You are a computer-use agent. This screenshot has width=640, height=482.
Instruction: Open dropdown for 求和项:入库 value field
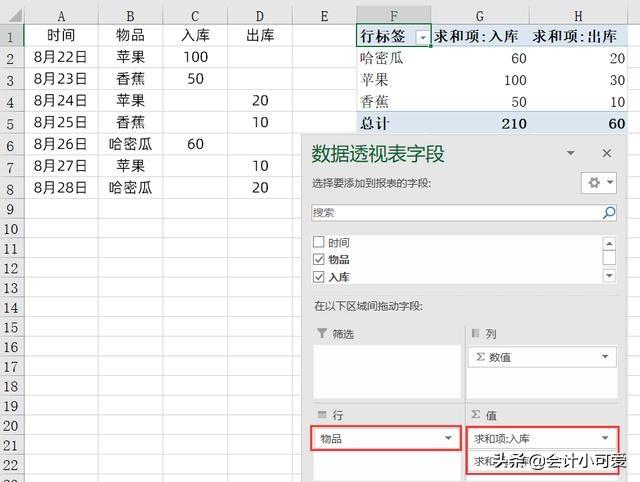(x=605, y=438)
